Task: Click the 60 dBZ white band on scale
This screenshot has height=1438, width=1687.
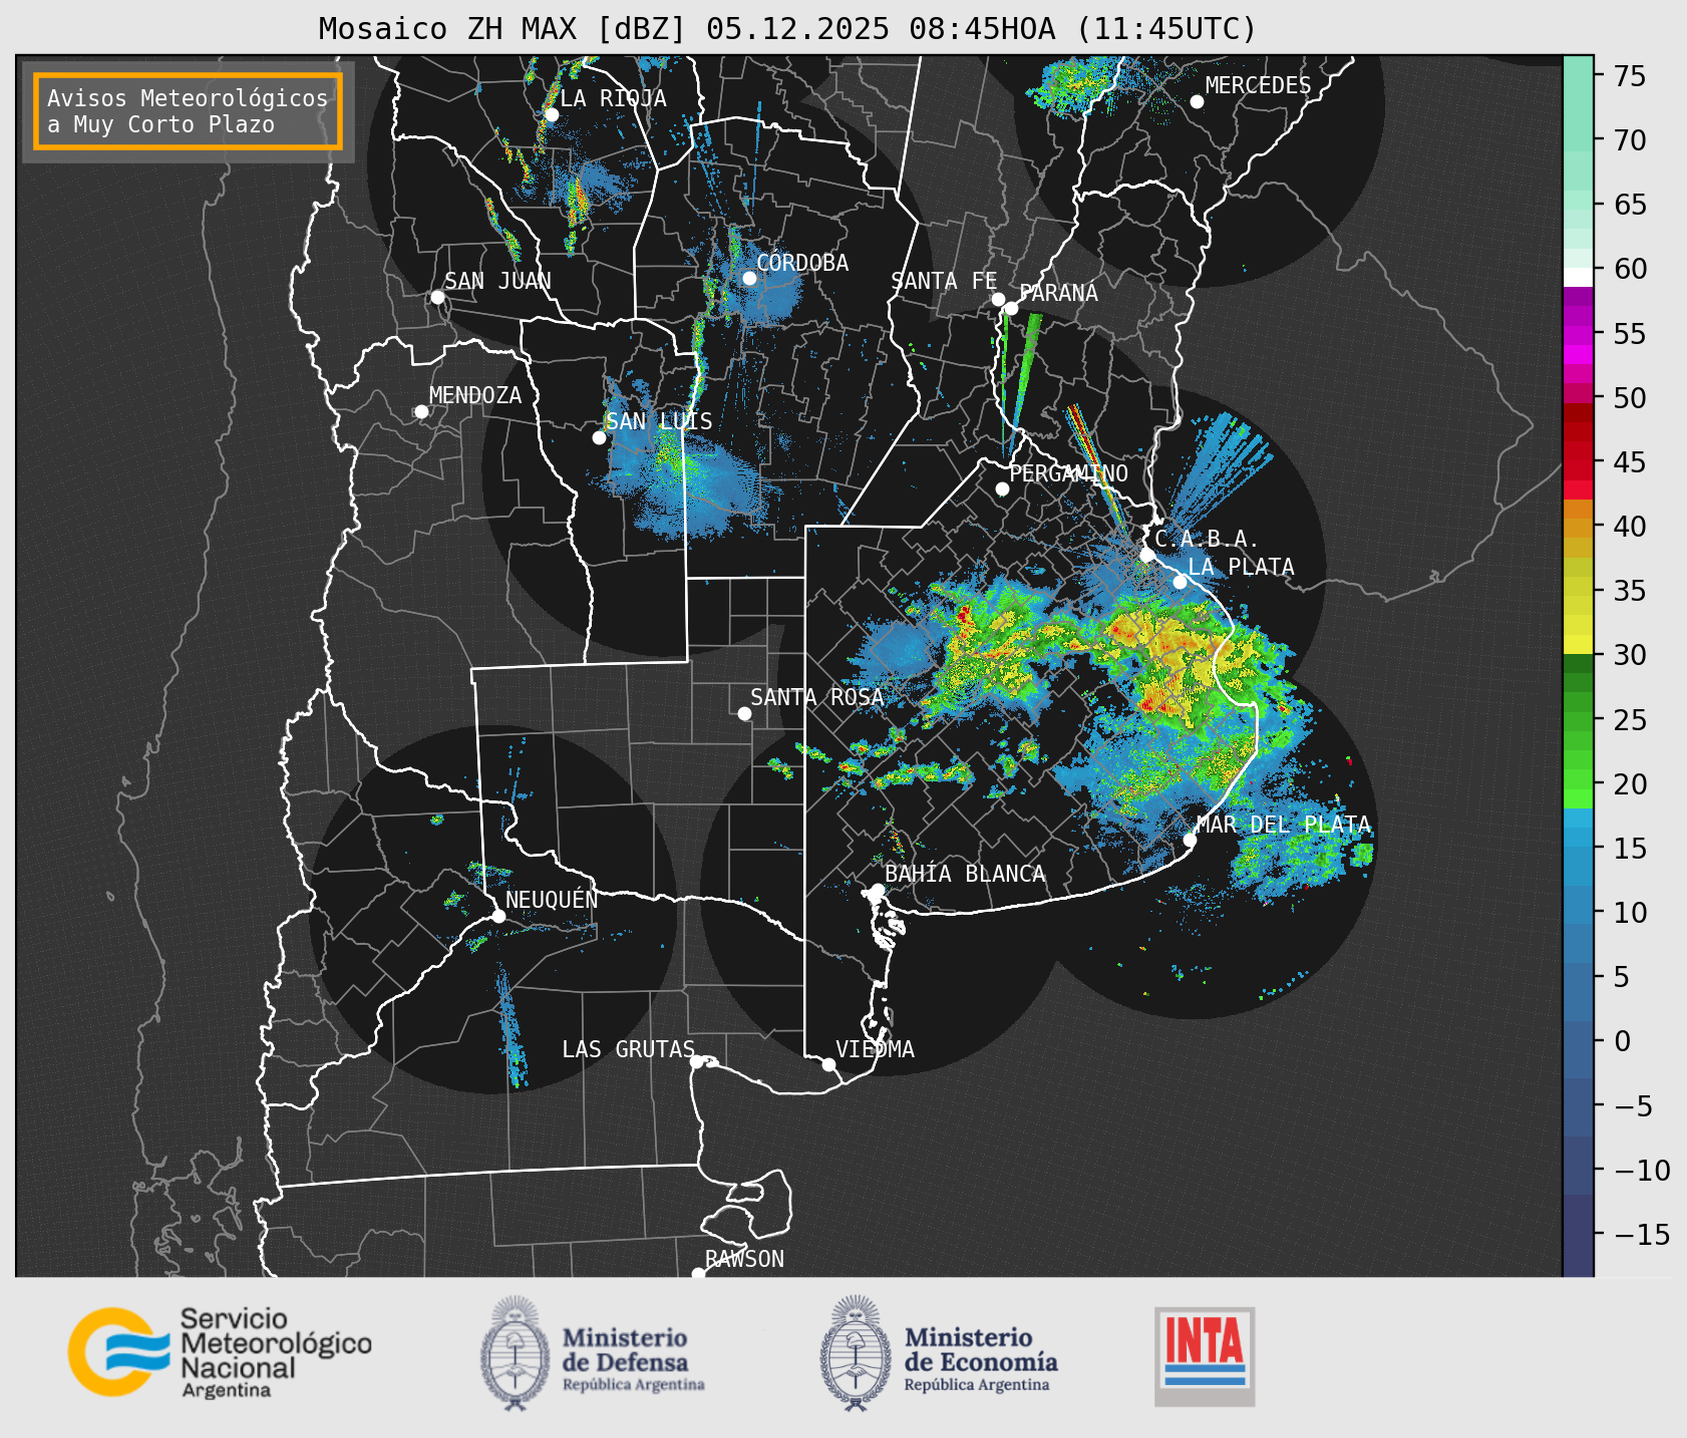Action: tap(1578, 276)
